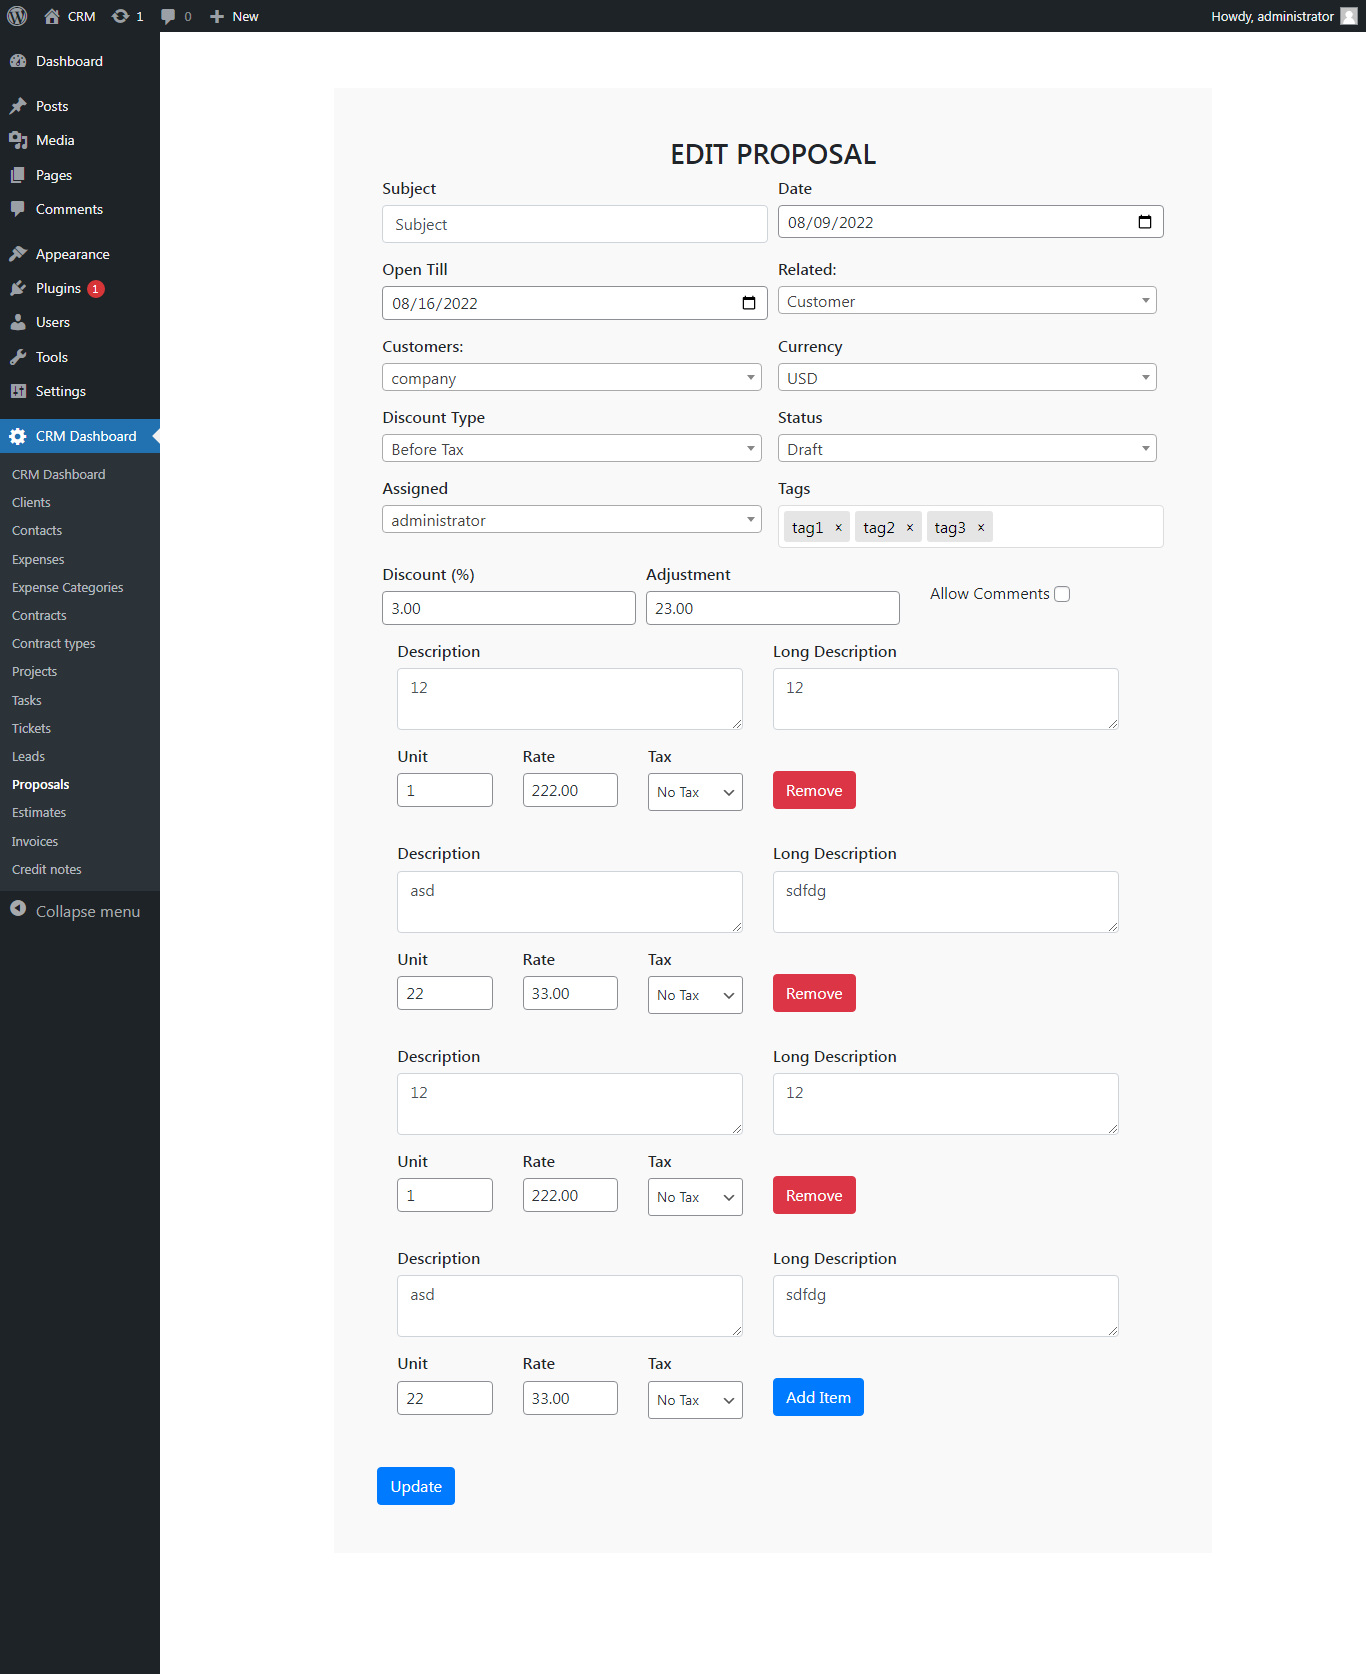
Task: Click the WordPress logo icon
Action: (x=17, y=16)
